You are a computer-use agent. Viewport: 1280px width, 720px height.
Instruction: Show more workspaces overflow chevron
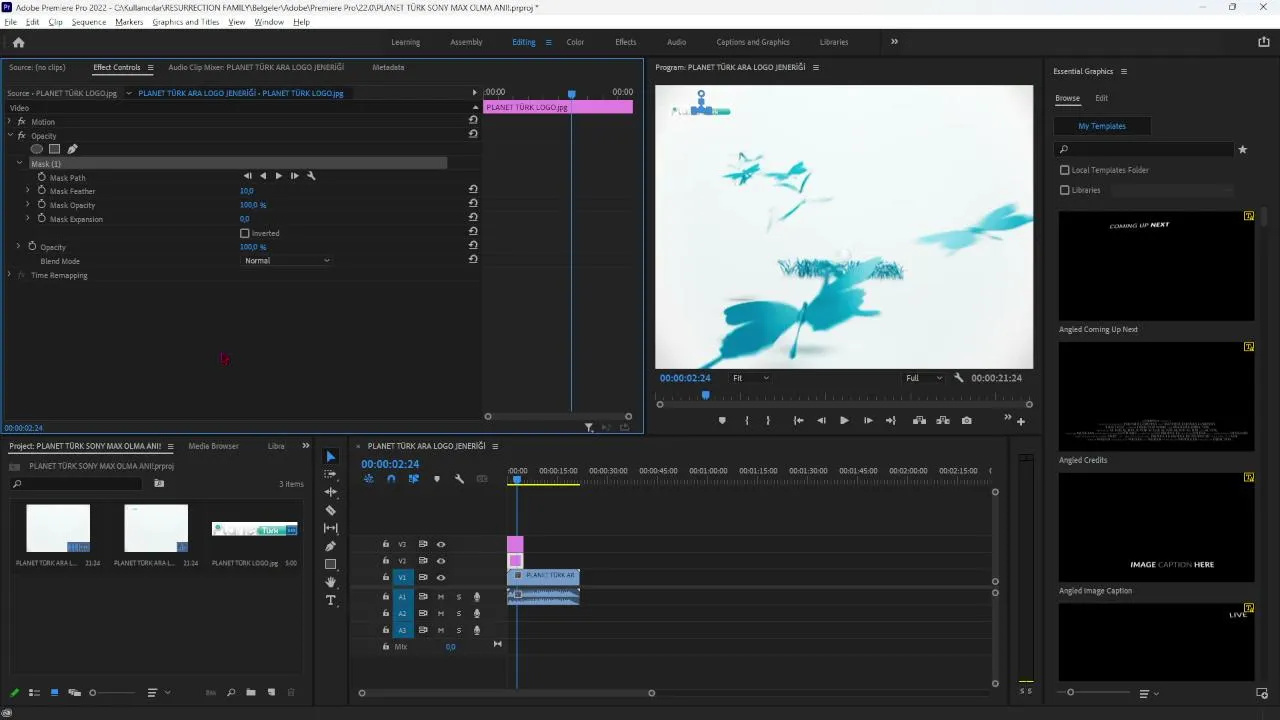pyautogui.click(x=894, y=42)
